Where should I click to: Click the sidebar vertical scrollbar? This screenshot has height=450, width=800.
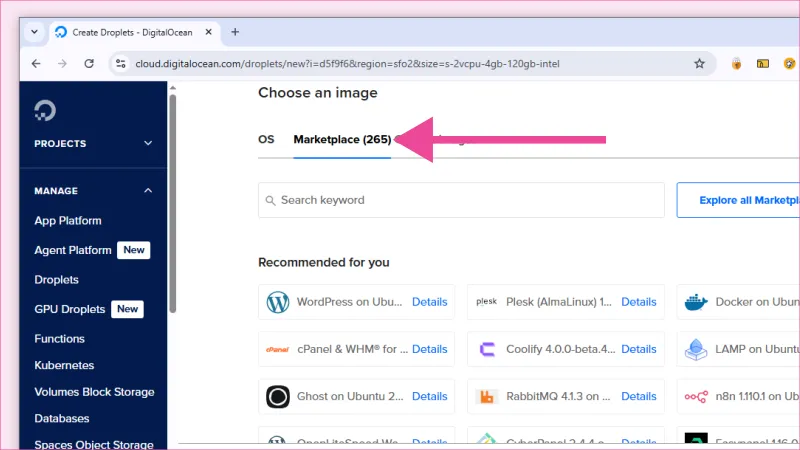tap(173, 203)
